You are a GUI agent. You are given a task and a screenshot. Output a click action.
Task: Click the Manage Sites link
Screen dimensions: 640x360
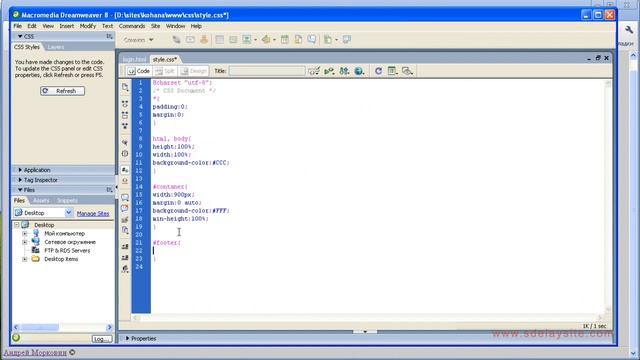[93, 213]
